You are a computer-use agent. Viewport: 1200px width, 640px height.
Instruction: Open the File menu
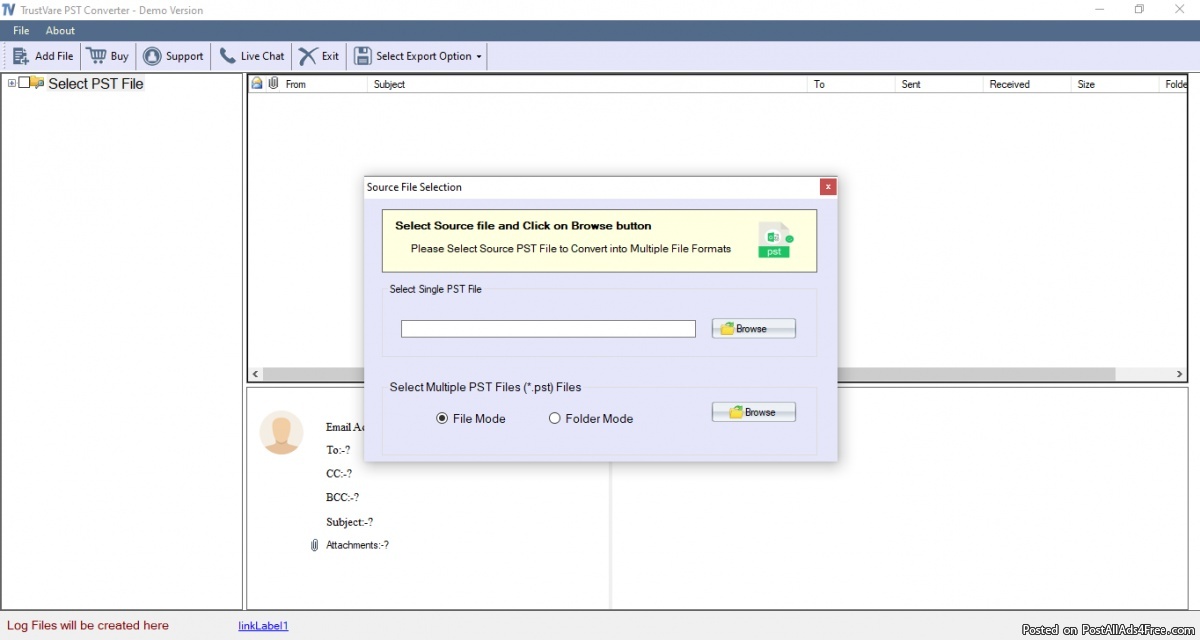click(x=21, y=30)
